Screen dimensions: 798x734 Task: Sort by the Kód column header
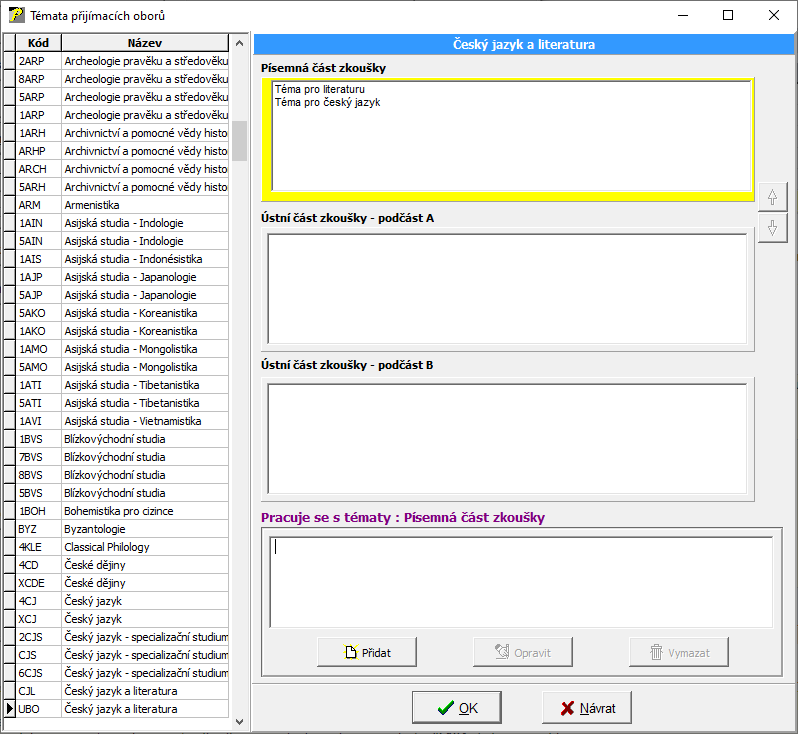[x=38, y=43]
